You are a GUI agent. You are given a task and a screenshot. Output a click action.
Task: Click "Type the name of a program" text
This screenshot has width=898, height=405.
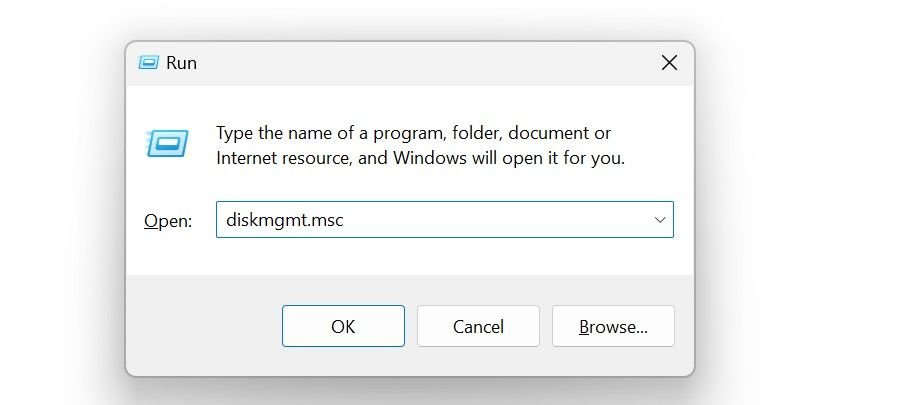tap(330, 133)
